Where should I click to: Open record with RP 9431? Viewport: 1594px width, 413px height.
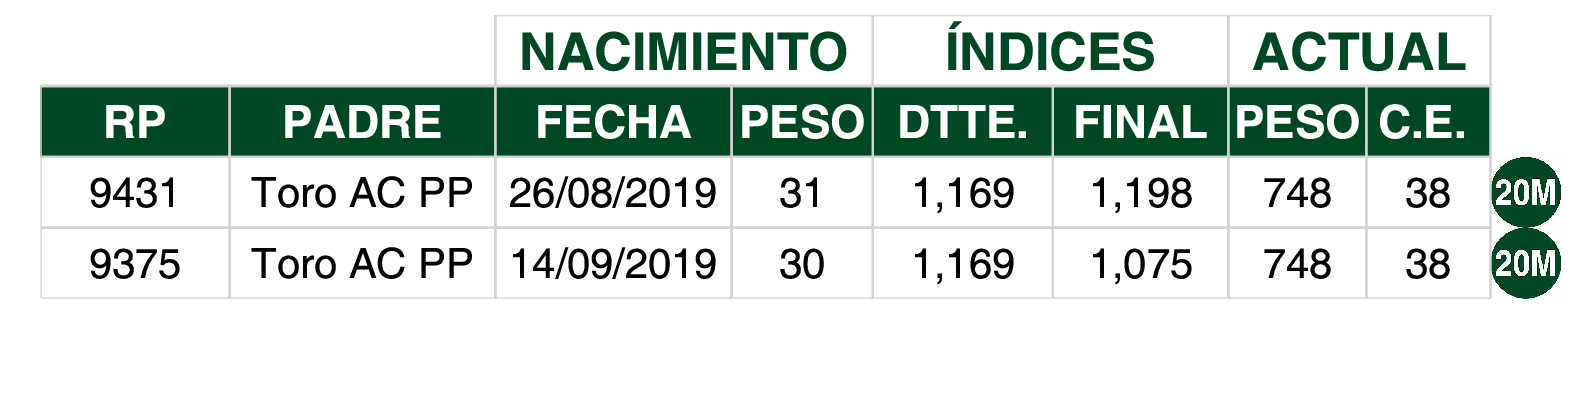point(135,192)
